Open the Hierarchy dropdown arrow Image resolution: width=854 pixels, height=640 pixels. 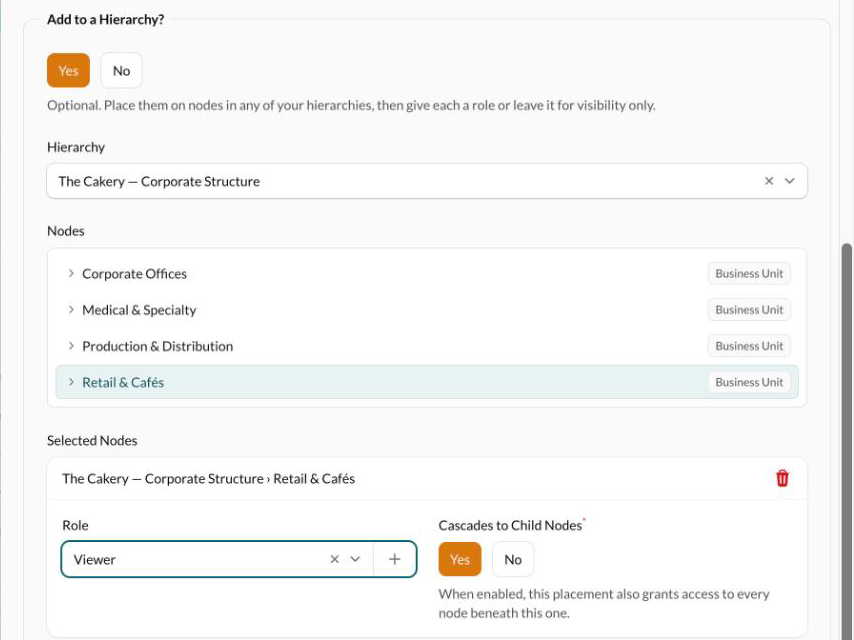[789, 181]
